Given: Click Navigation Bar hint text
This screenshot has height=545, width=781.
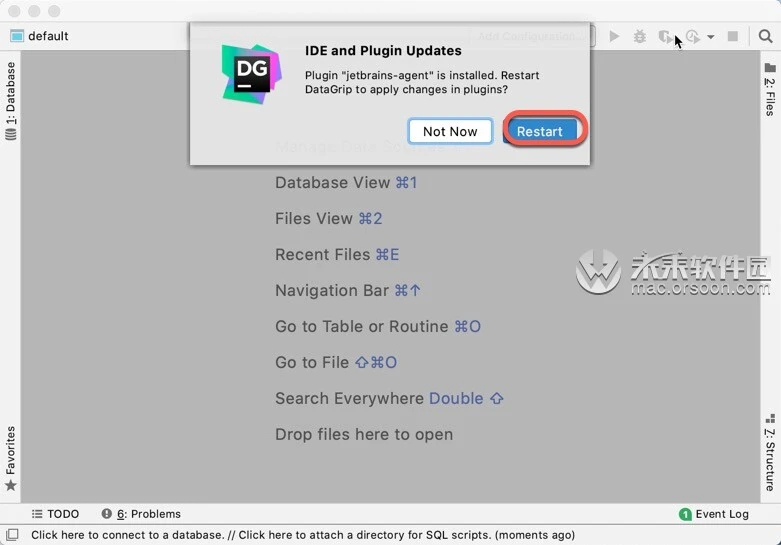Looking at the screenshot, I should [348, 290].
